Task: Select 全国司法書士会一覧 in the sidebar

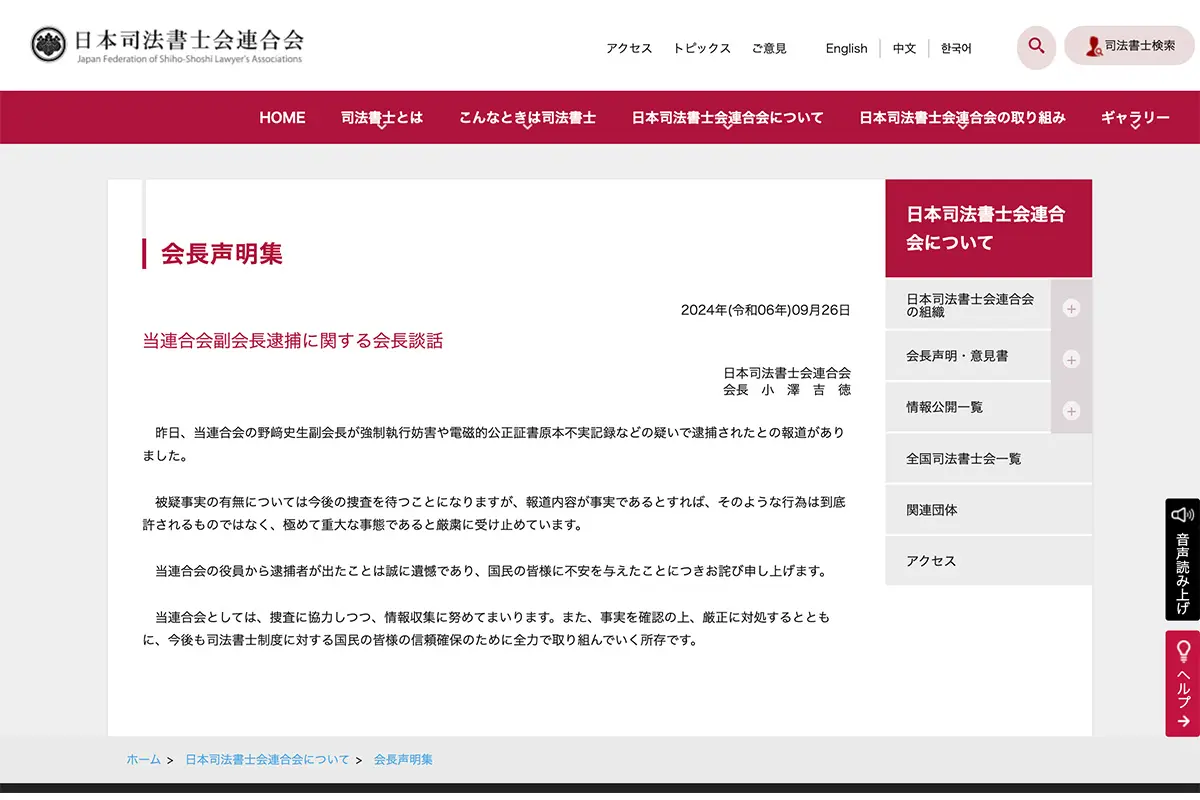Action: [x=963, y=459]
